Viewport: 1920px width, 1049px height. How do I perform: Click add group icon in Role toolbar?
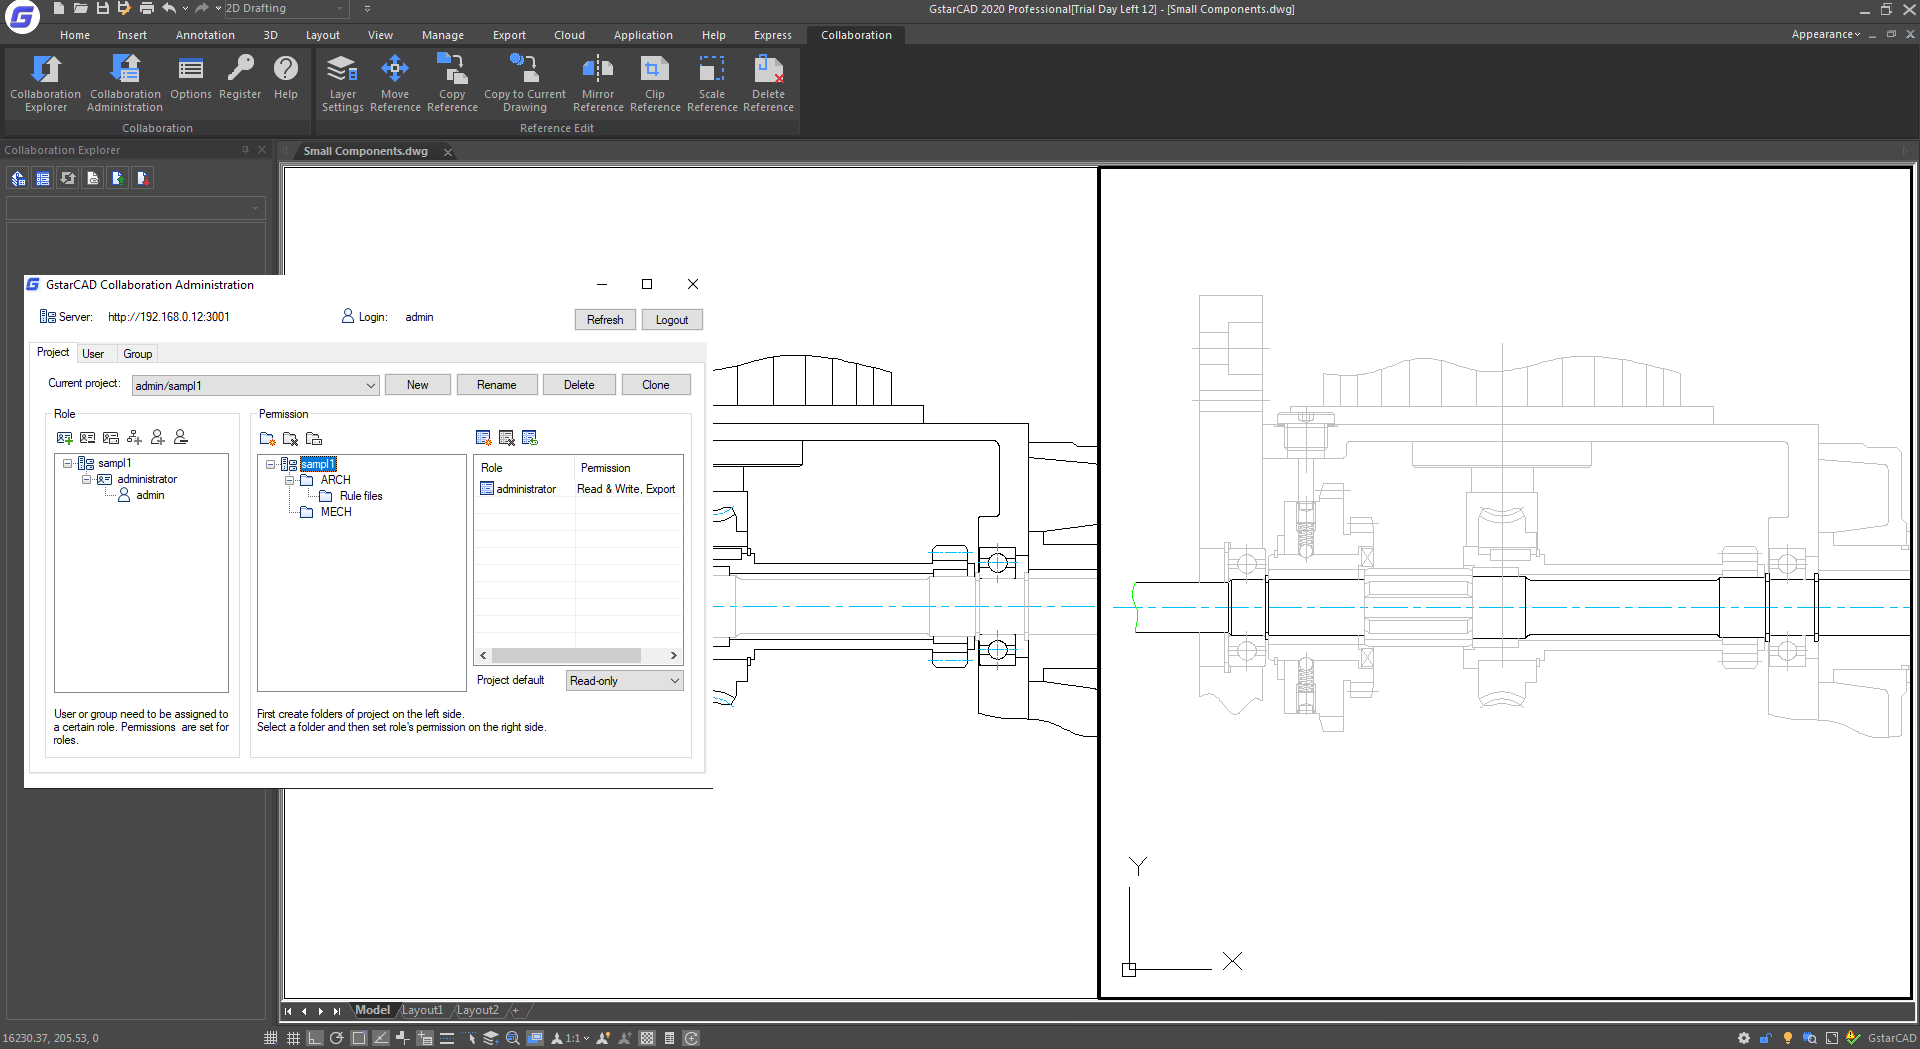click(134, 438)
